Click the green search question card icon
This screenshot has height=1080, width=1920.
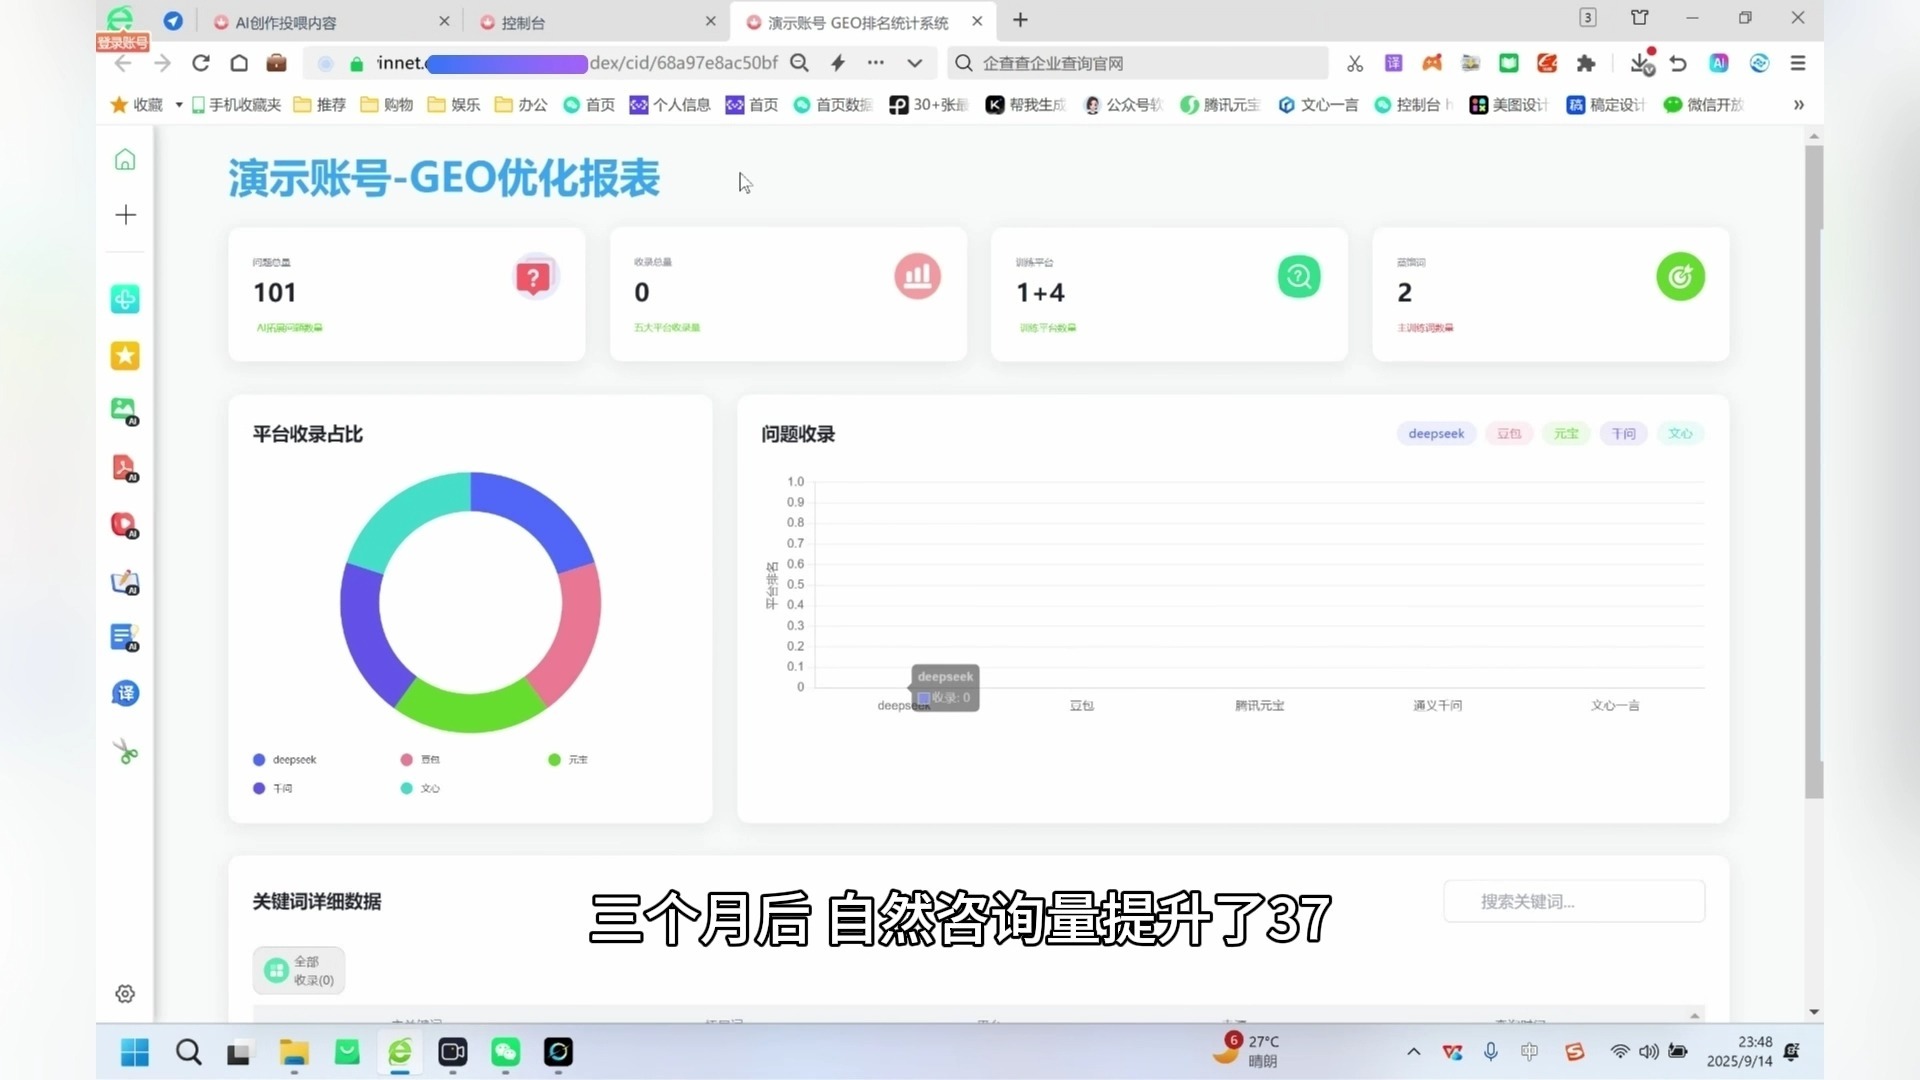point(1299,277)
